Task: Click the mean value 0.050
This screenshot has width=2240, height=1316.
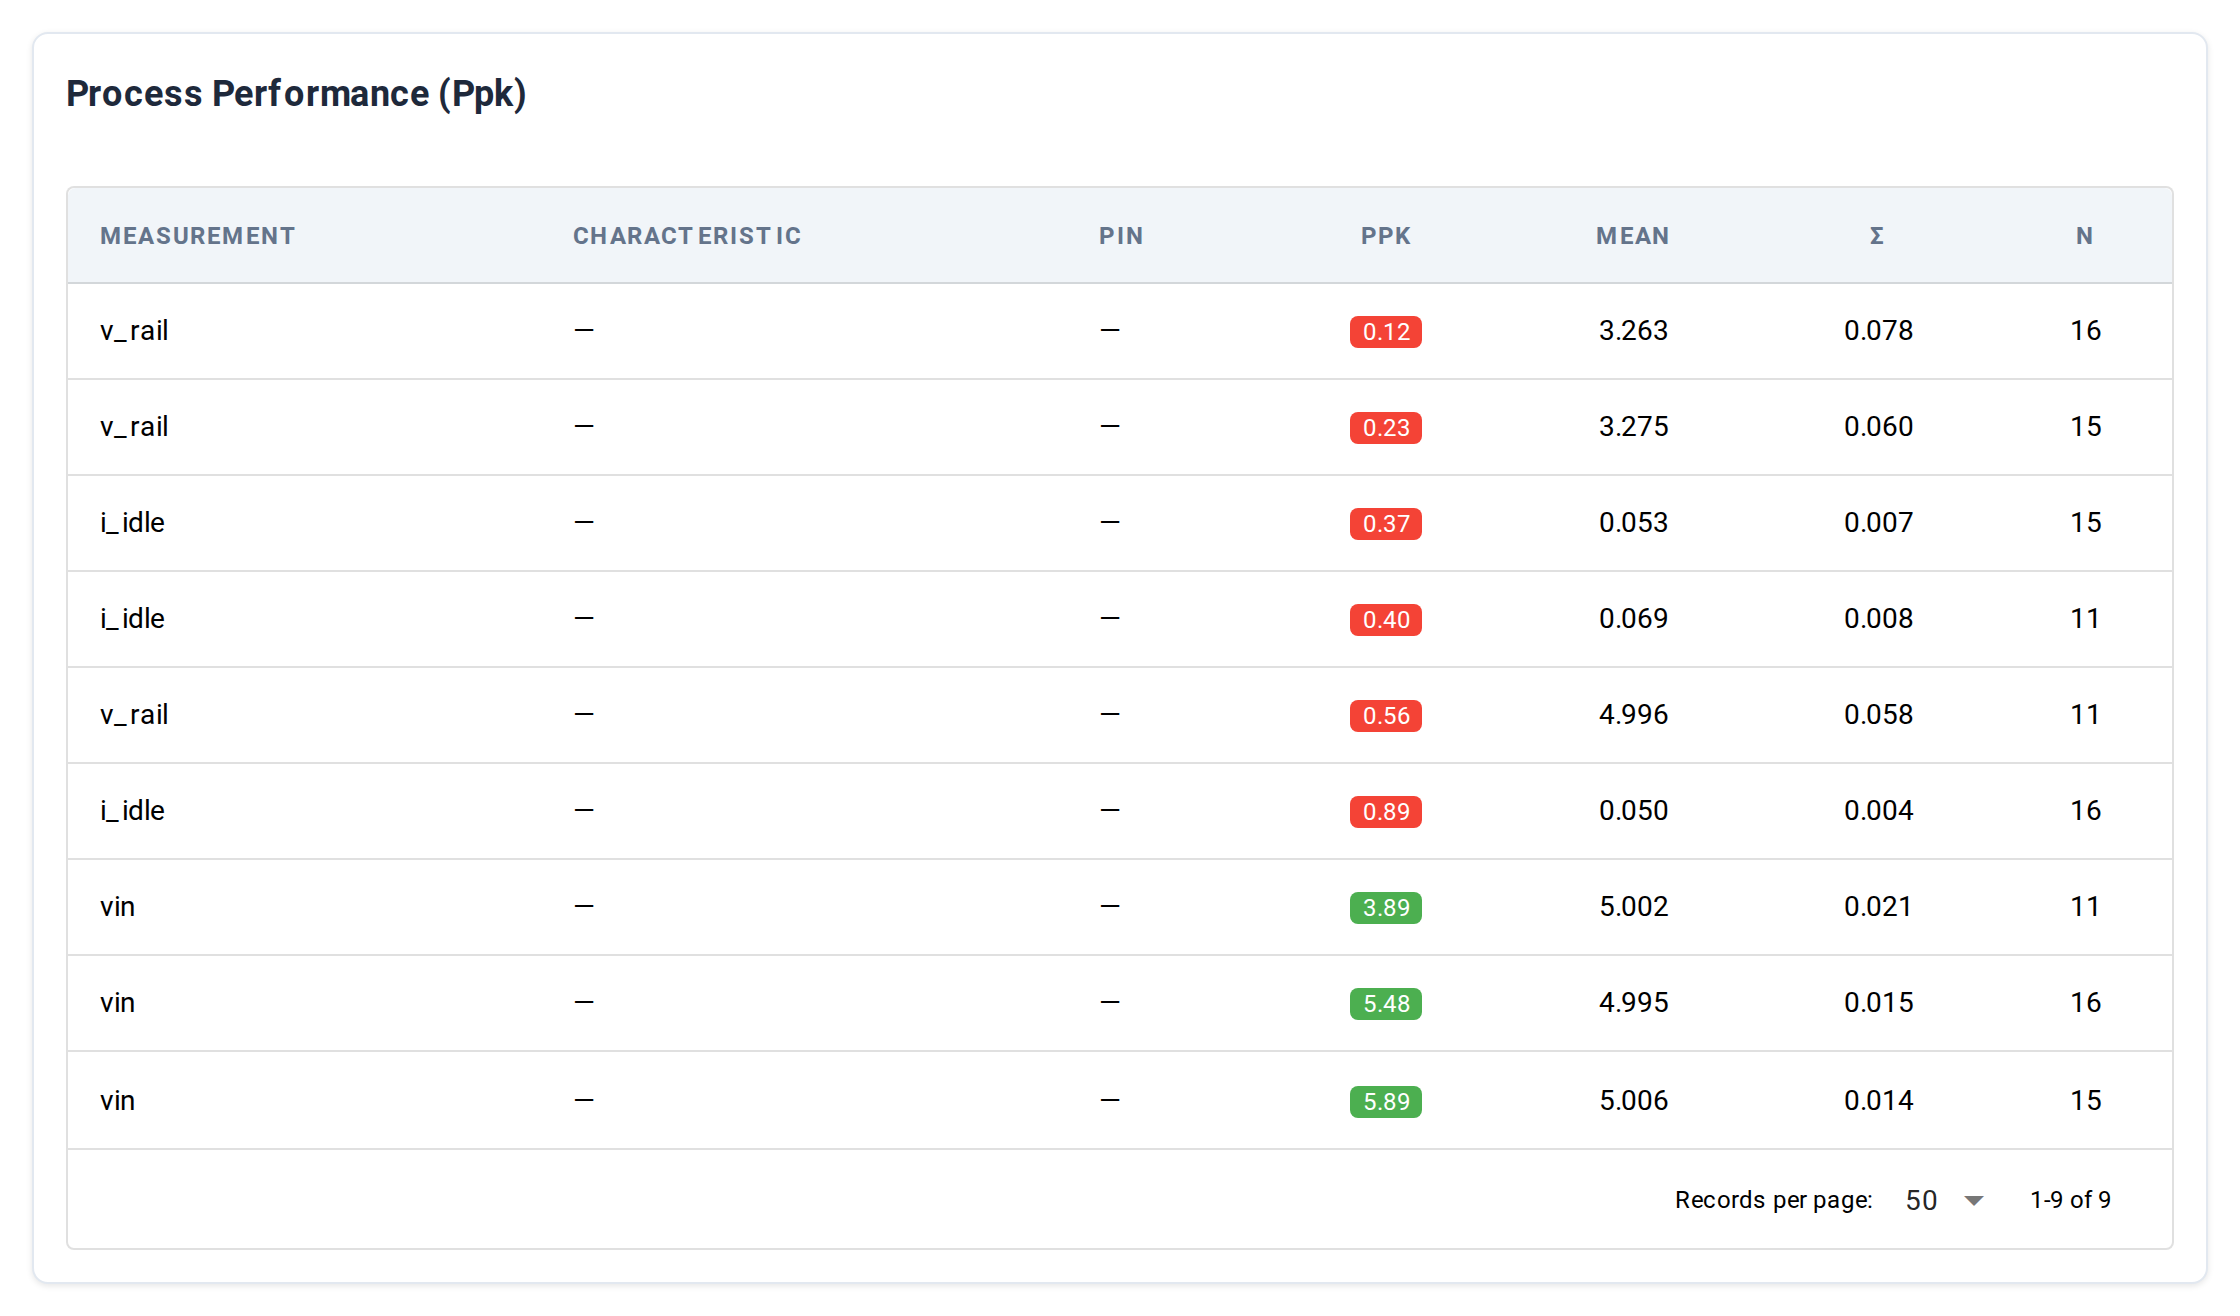Action: [1634, 811]
